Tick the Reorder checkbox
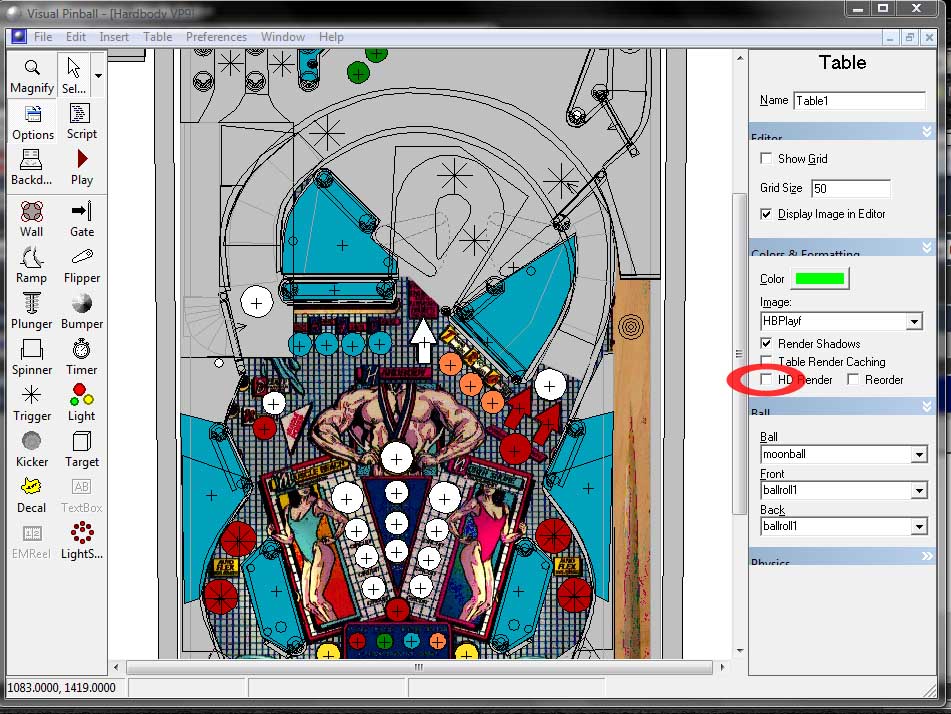This screenshot has height=714, width=951. [x=853, y=379]
